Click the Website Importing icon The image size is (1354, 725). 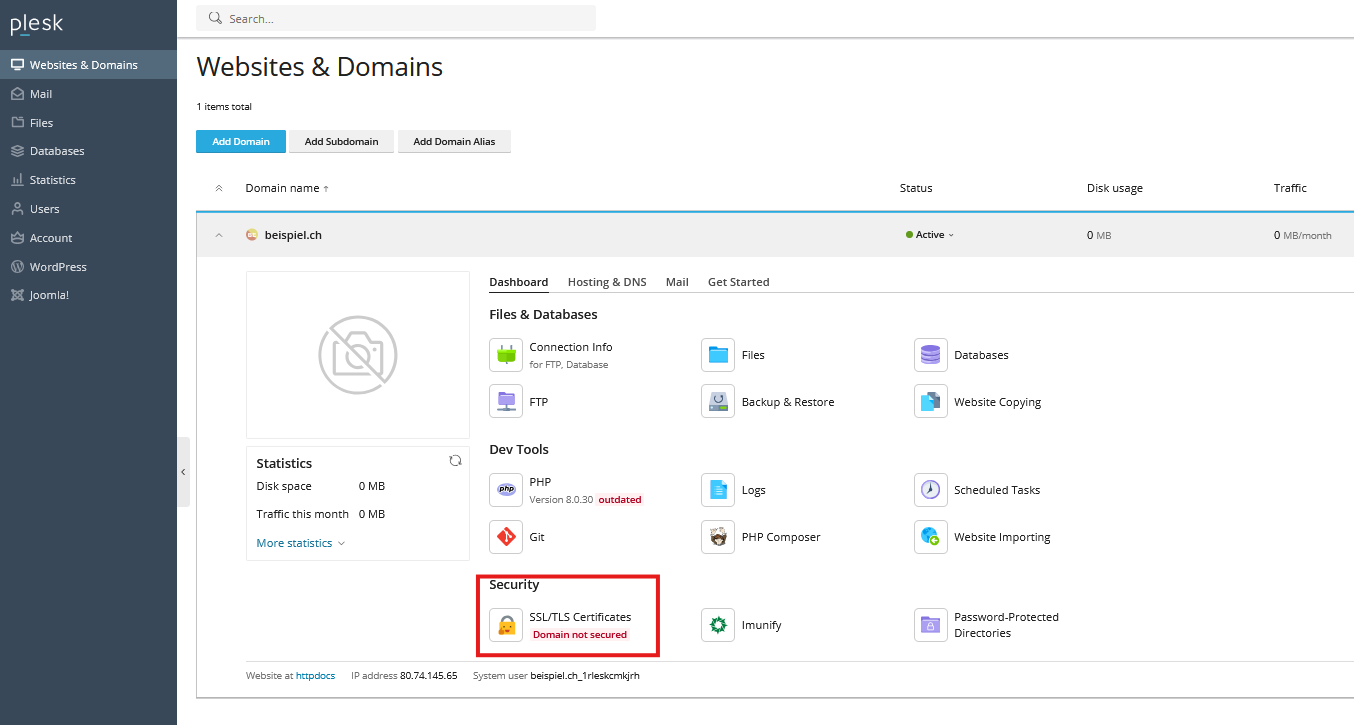point(930,537)
